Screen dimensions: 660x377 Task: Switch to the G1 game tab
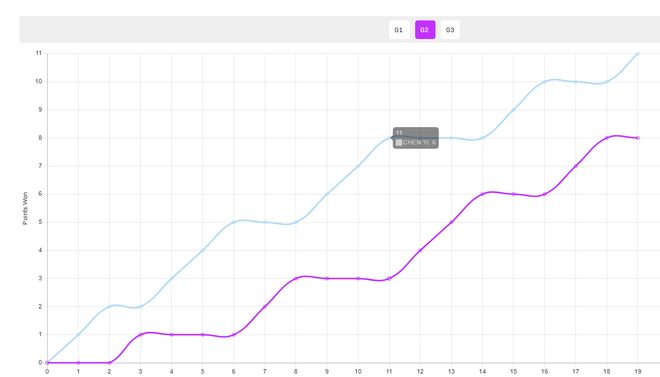[x=399, y=30]
